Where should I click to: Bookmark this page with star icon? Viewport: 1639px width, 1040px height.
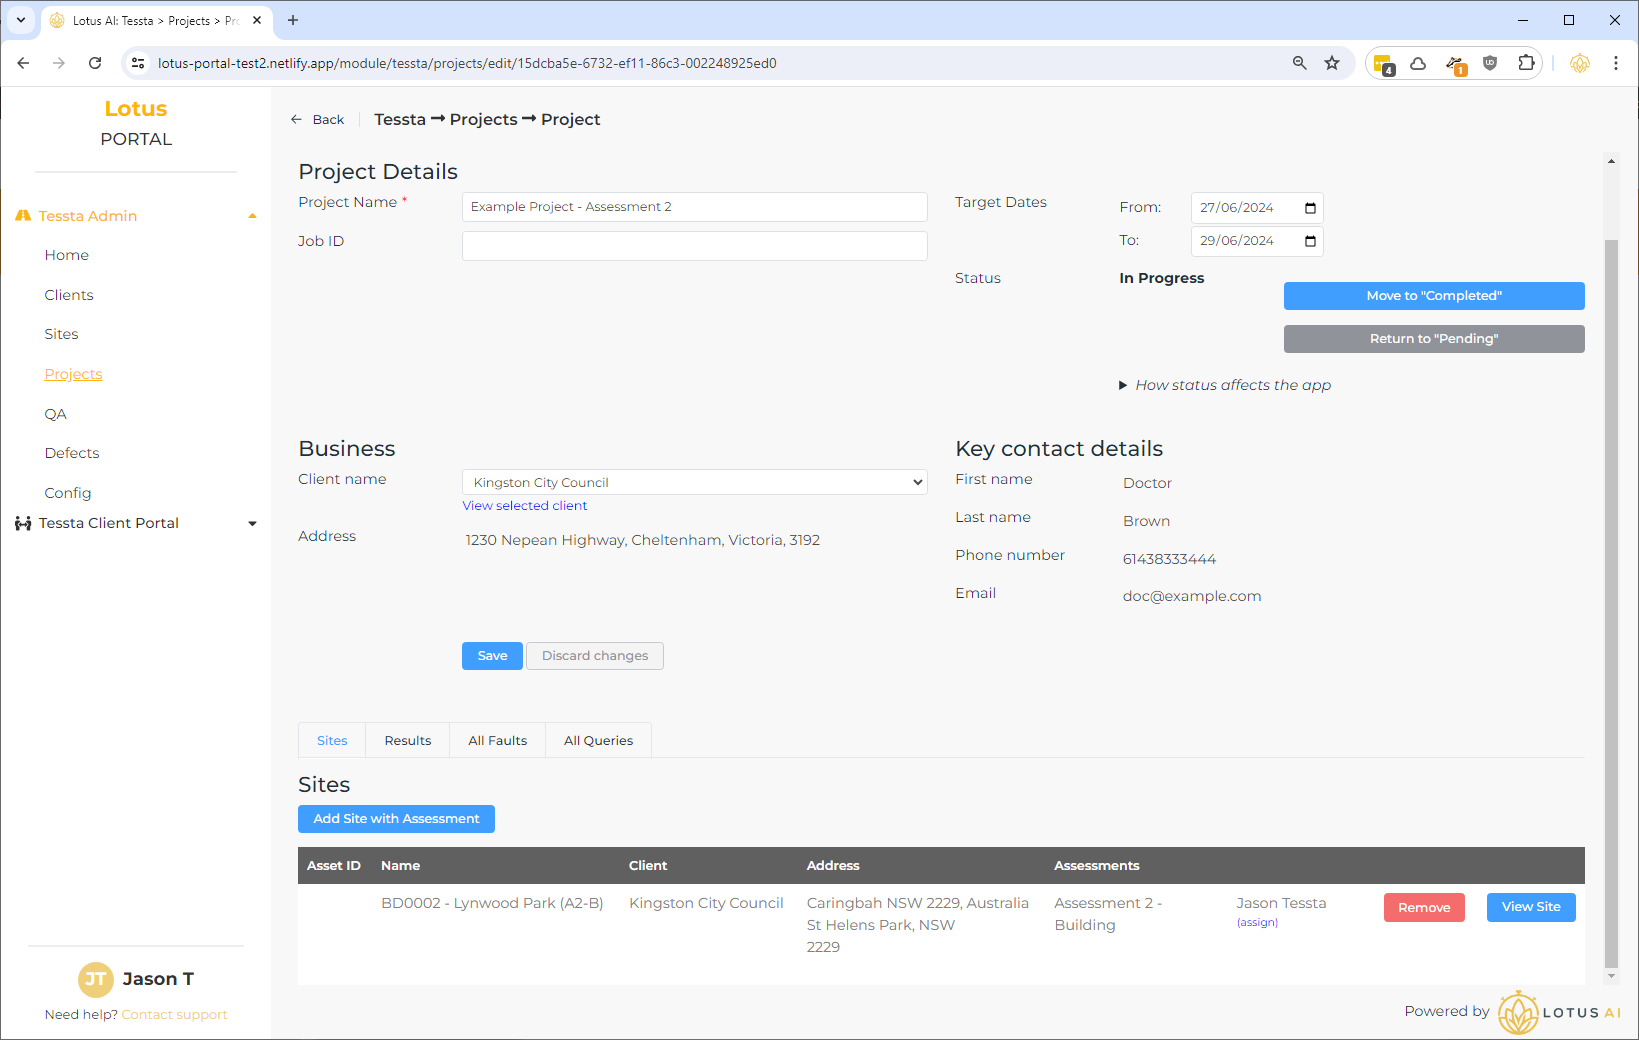(1332, 63)
